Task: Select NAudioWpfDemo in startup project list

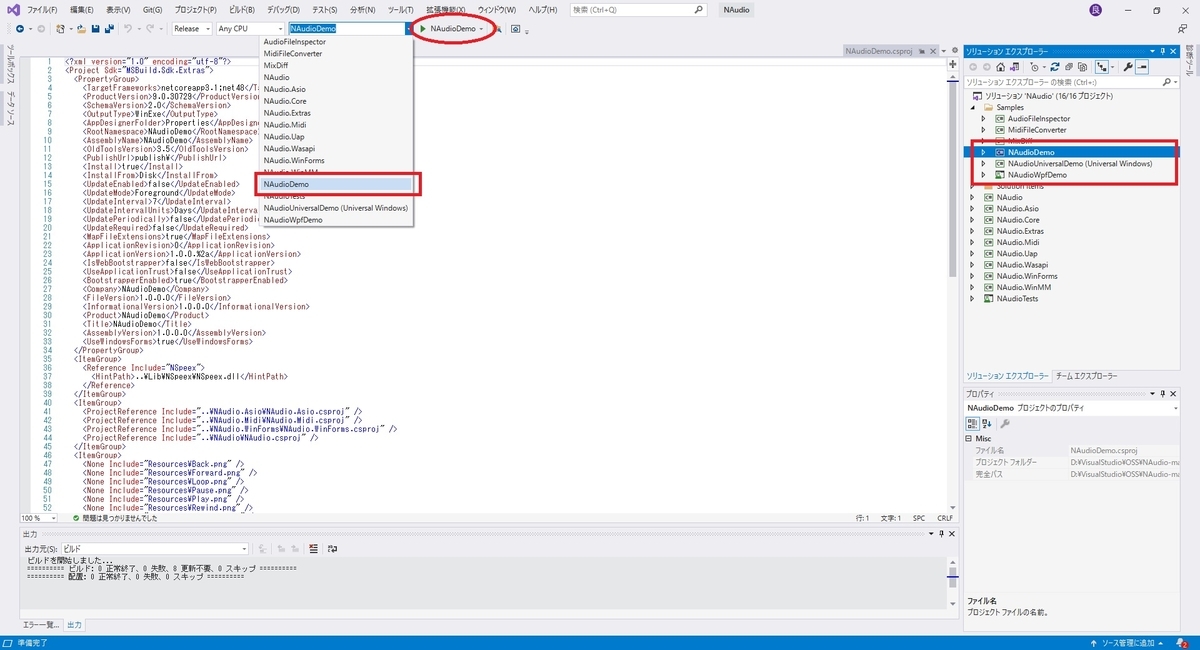Action: 337,220
